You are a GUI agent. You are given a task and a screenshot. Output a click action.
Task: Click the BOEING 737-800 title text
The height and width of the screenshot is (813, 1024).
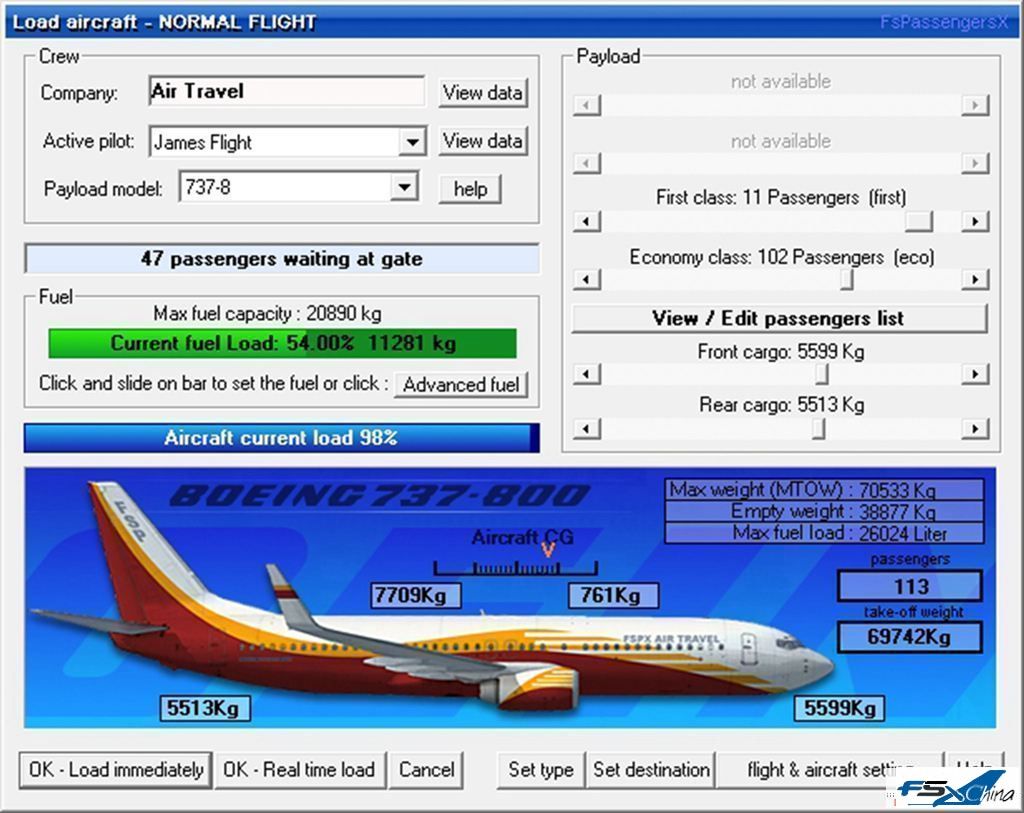click(380, 496)
